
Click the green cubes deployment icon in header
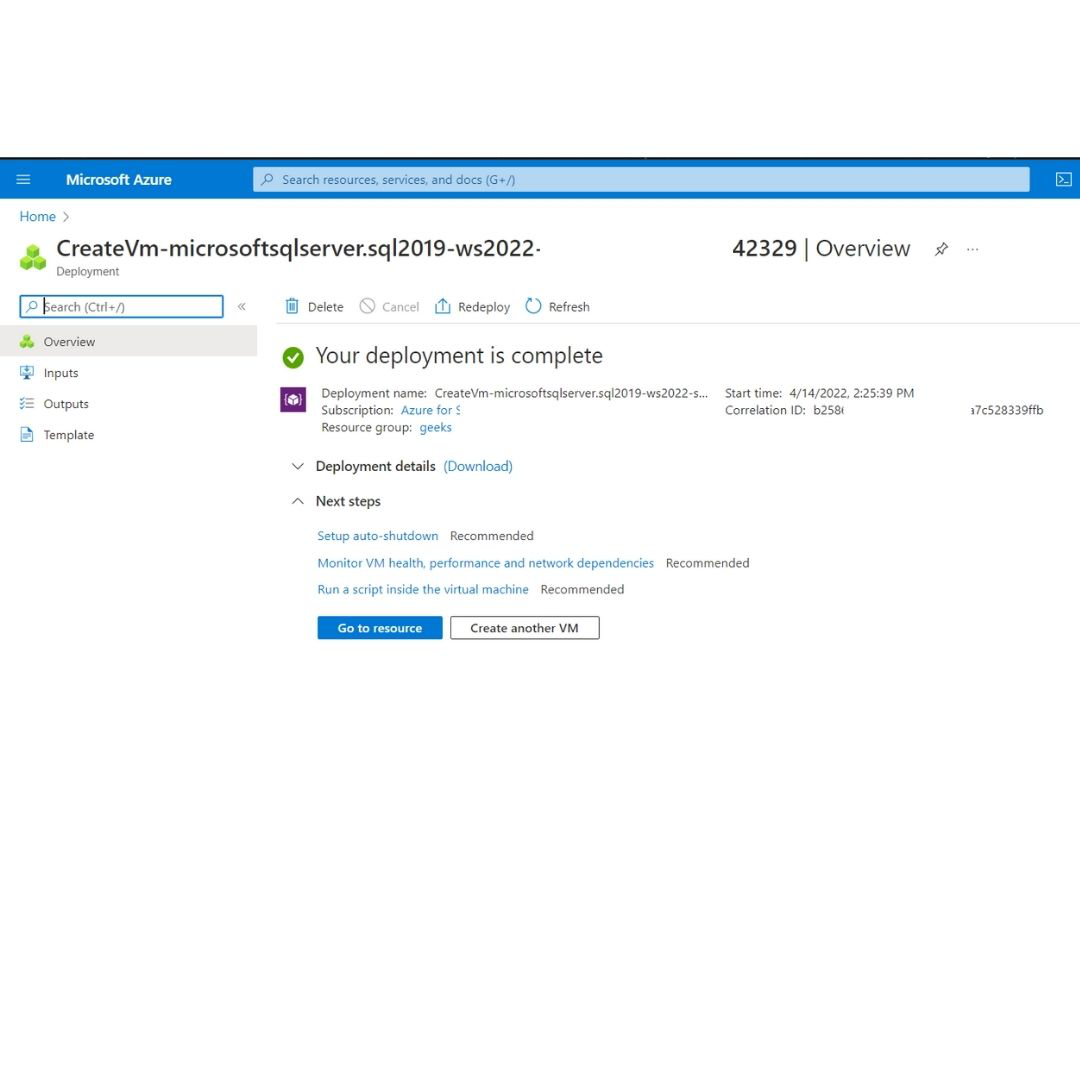click(x=32, y=257)
